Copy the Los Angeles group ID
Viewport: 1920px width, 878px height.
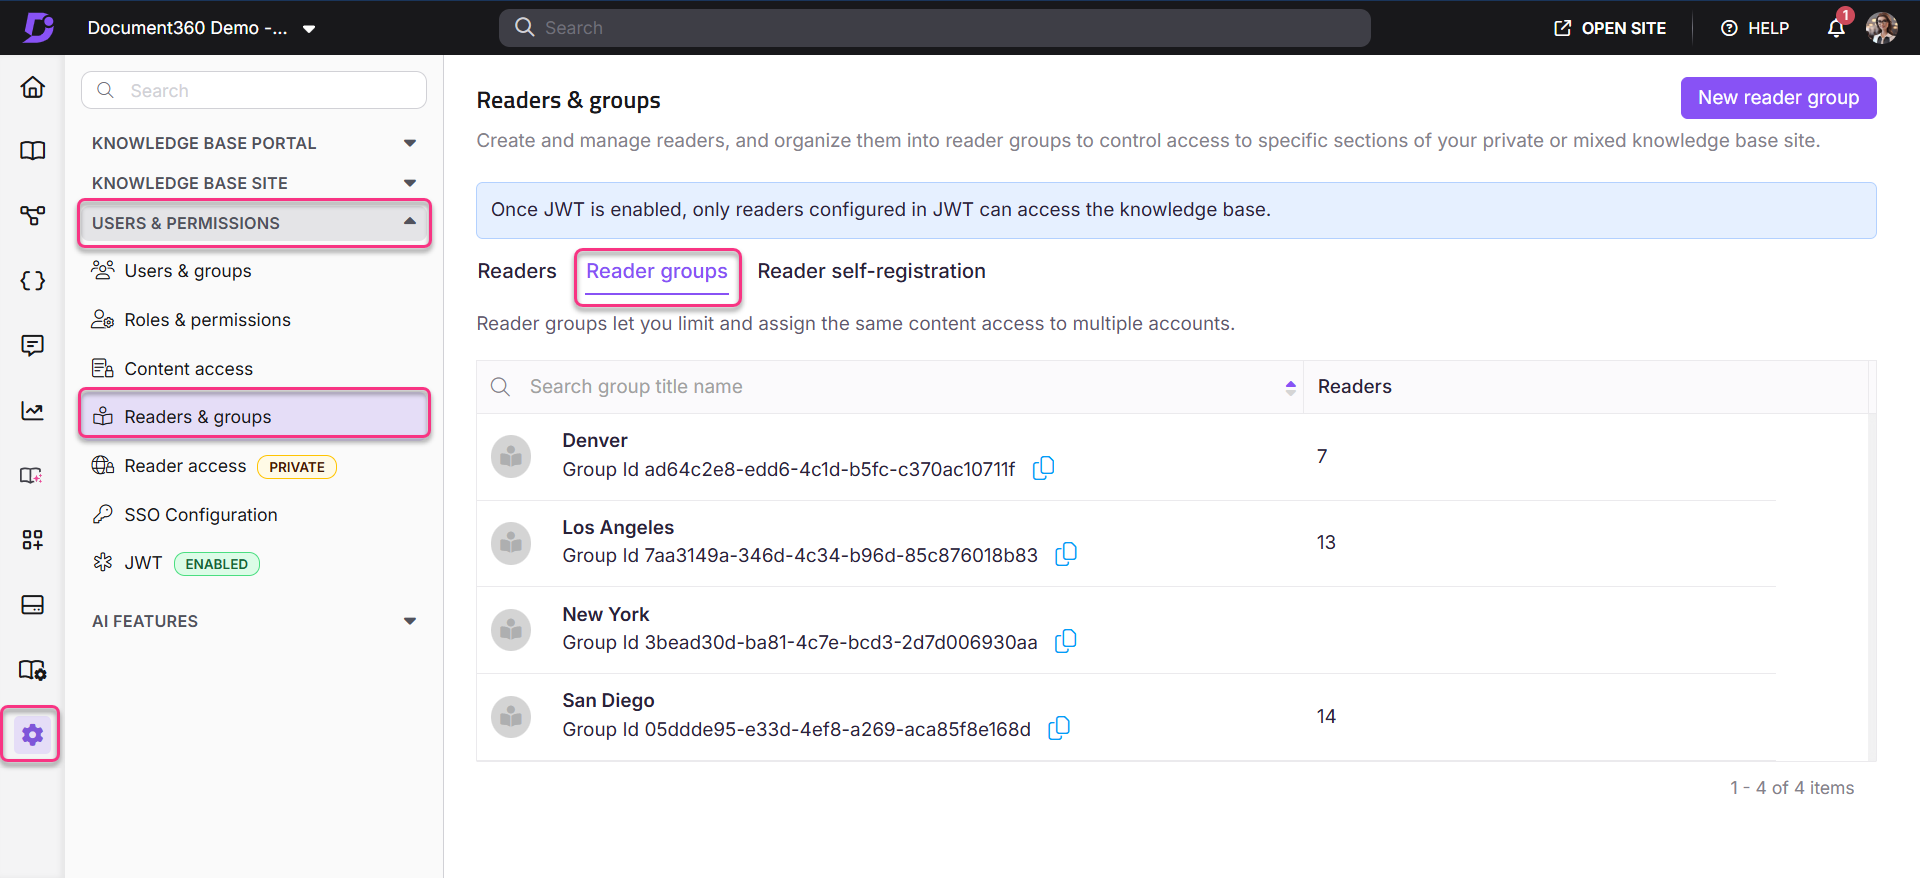click(x=1066, y=554)
